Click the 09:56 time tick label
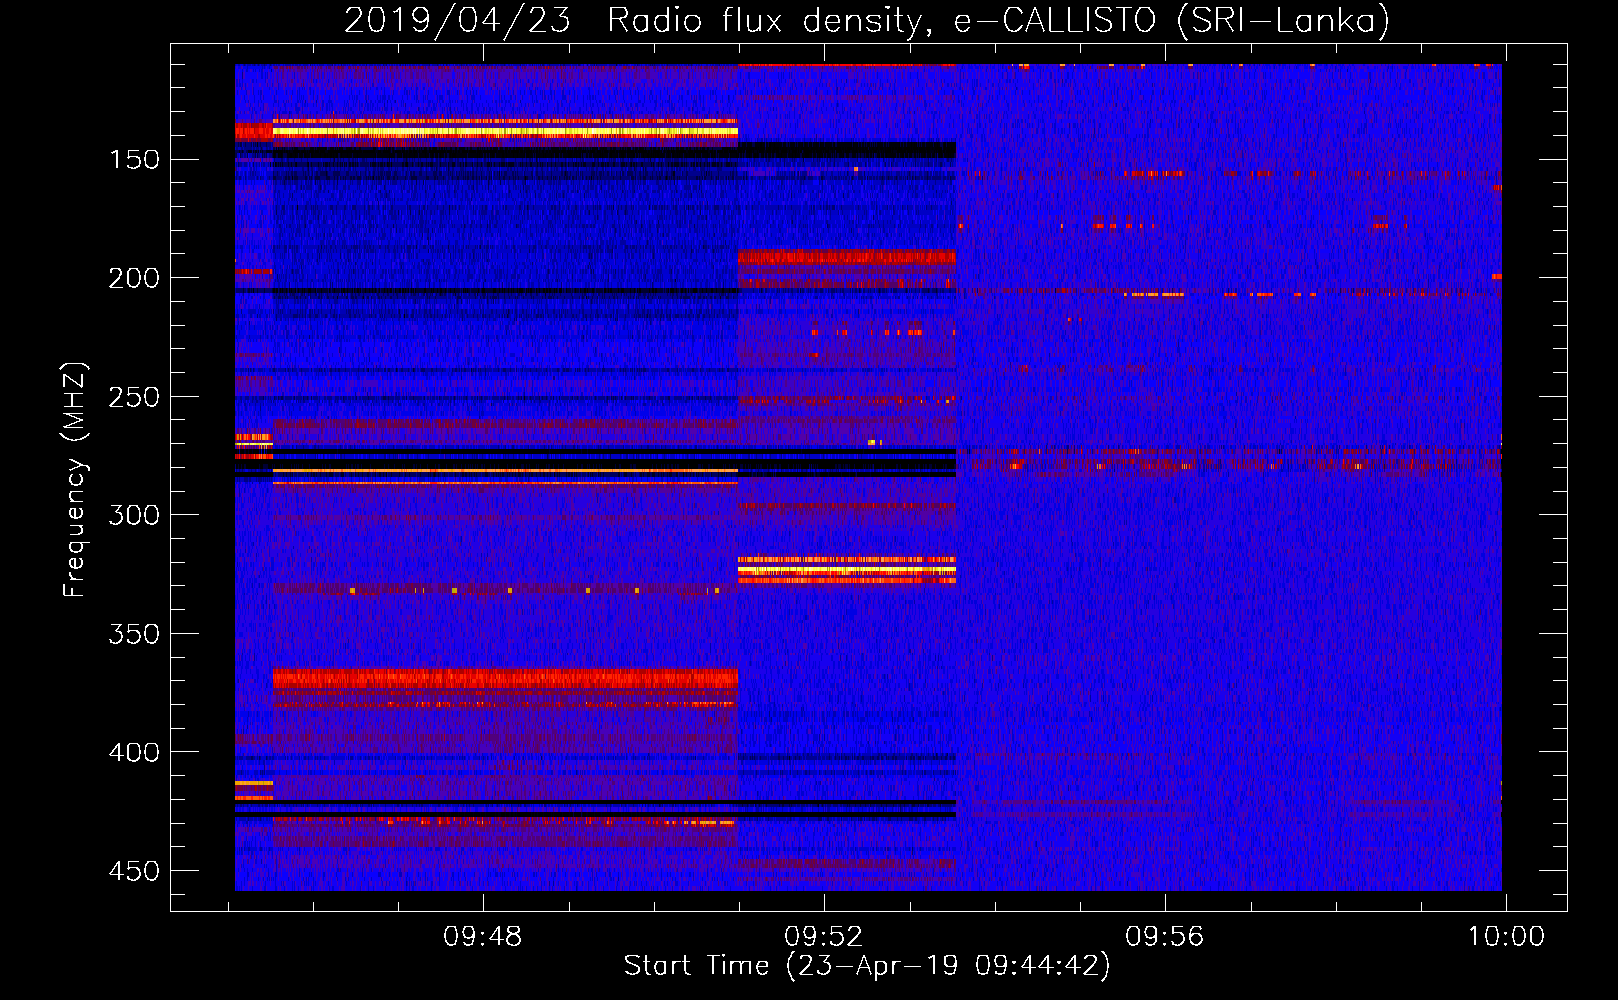1618x1000 pixels. pyautogui.click(x=1165, y=937)
